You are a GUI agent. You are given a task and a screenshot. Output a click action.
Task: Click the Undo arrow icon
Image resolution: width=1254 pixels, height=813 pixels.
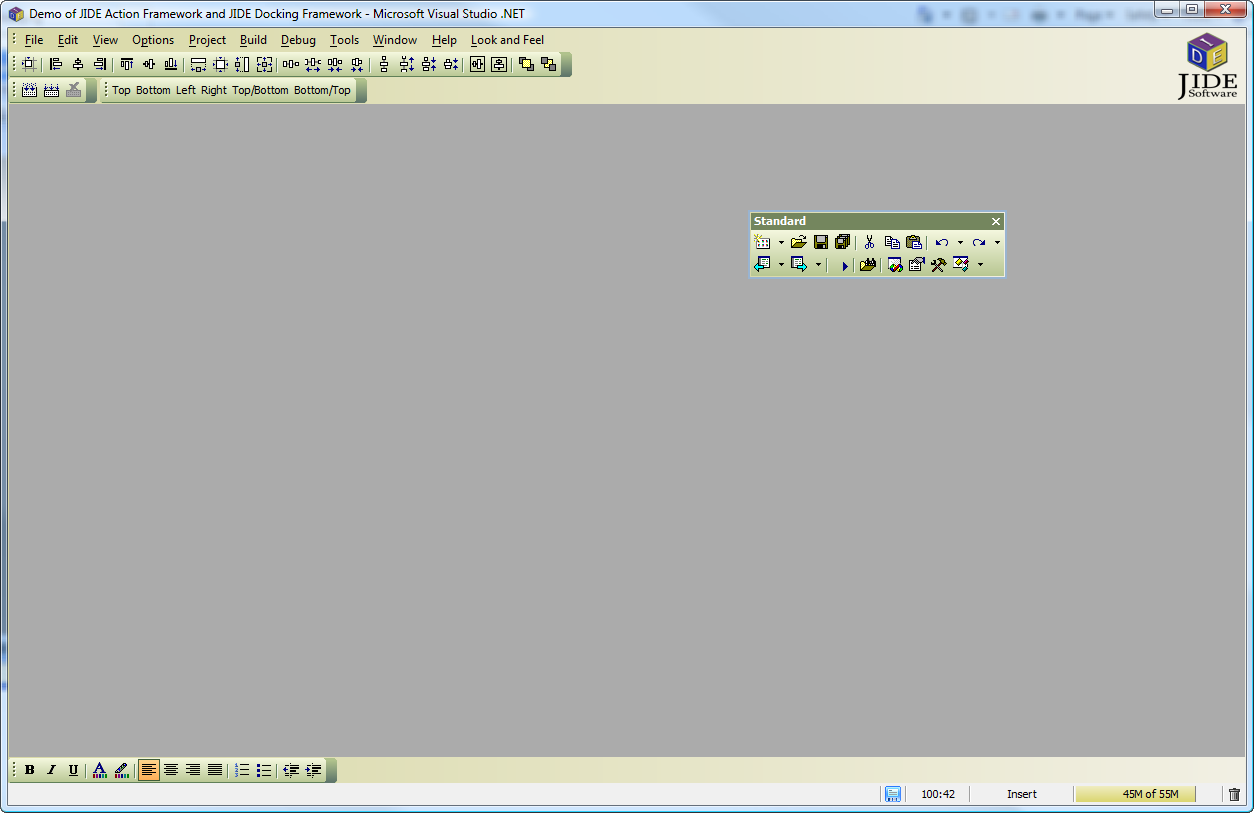coord(942,242)
